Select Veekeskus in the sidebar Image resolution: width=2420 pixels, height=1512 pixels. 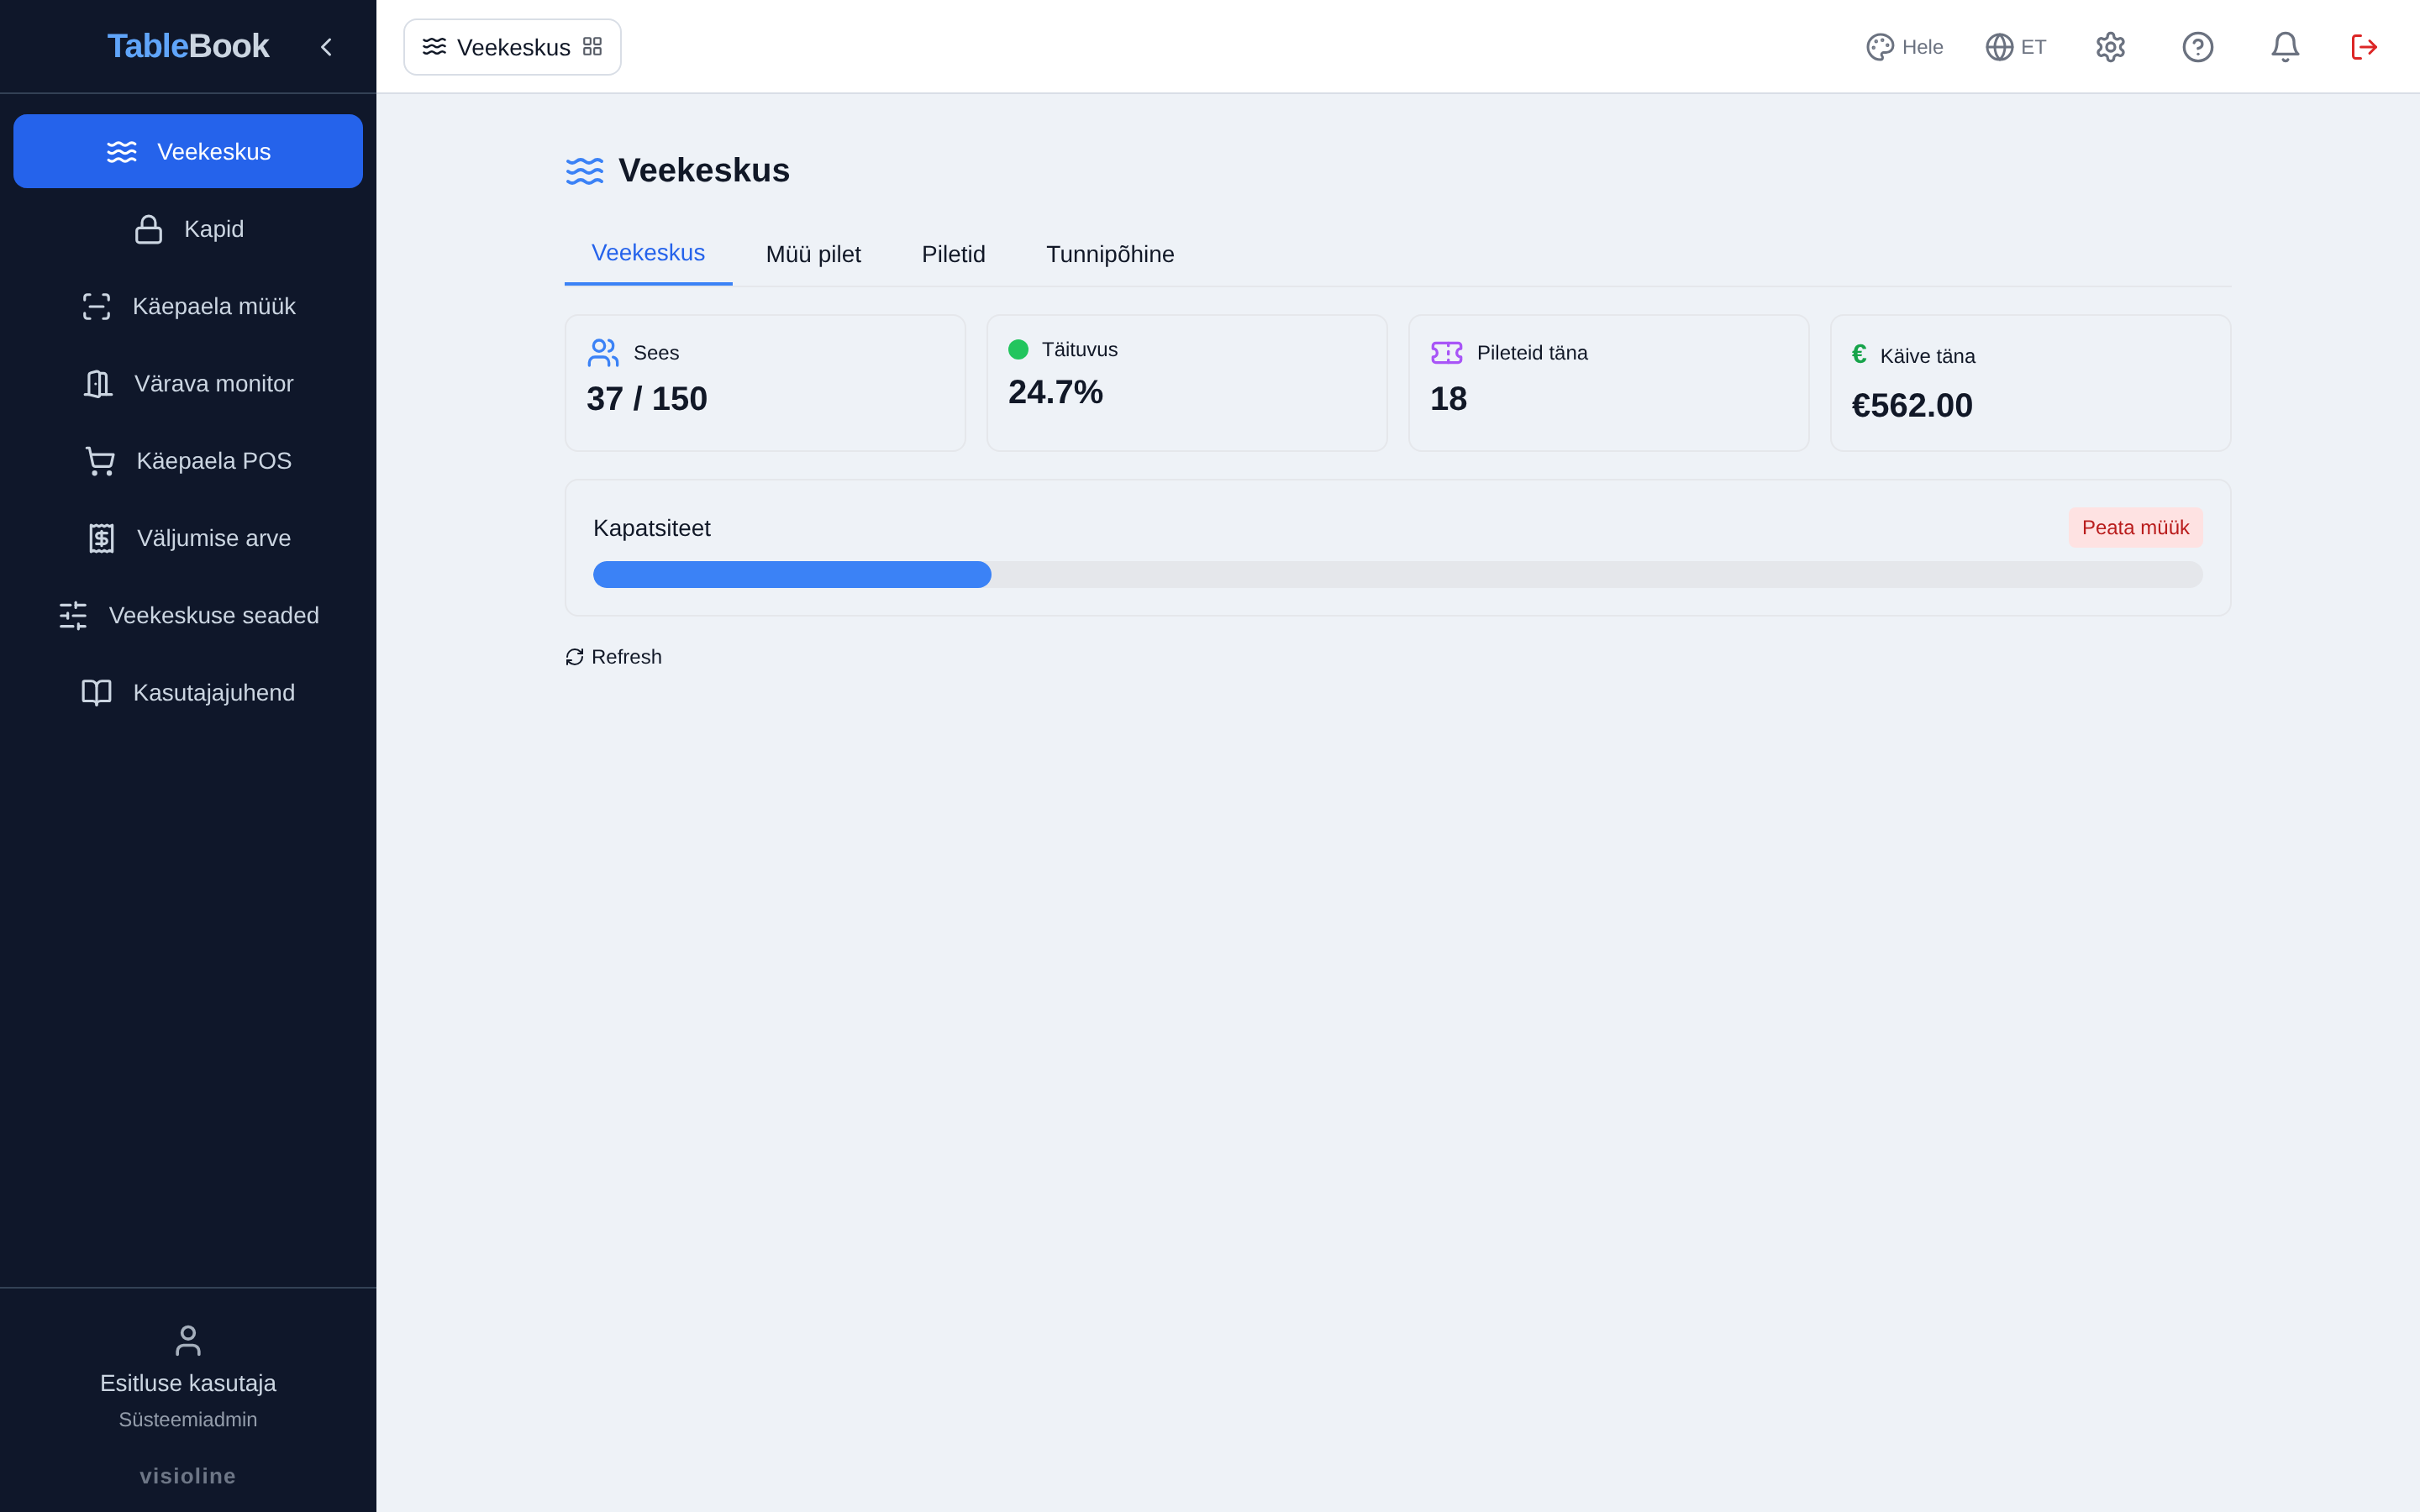pyautogui.click(x=188, y=151)
